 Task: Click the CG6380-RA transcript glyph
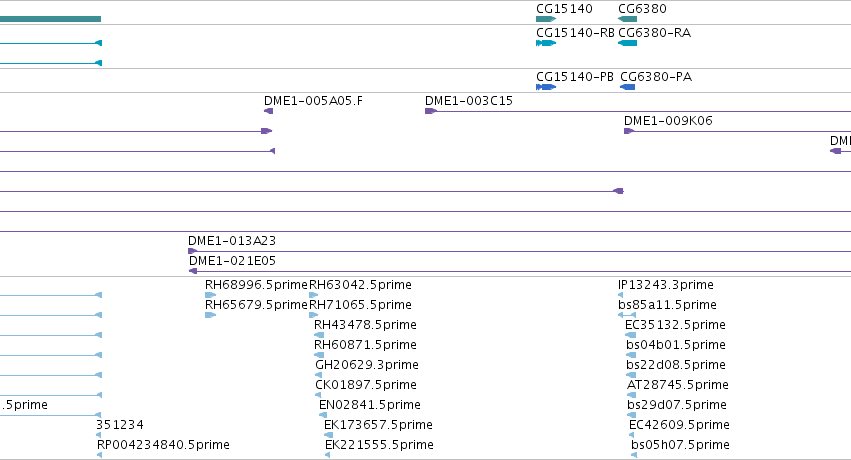click(x=627, y=43)
